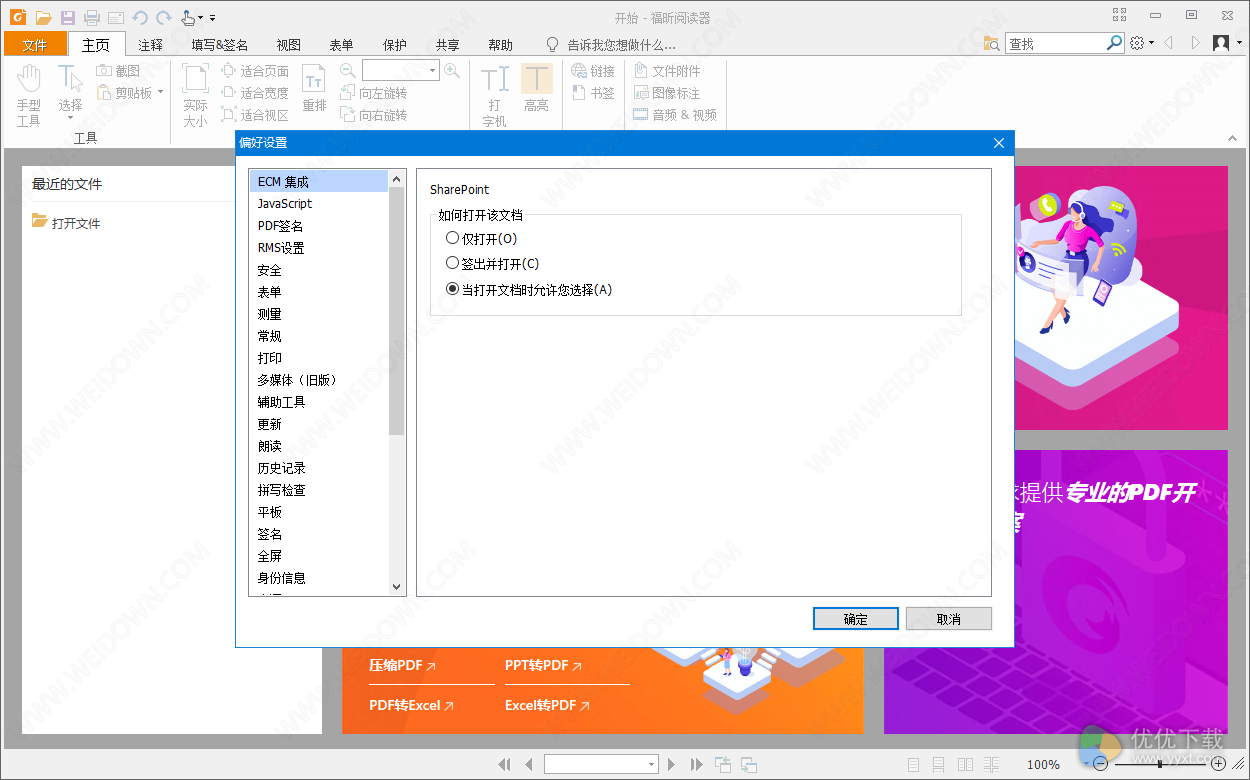
Task: Open the 文件 file menu tab
Action: [x=35, y=44]
